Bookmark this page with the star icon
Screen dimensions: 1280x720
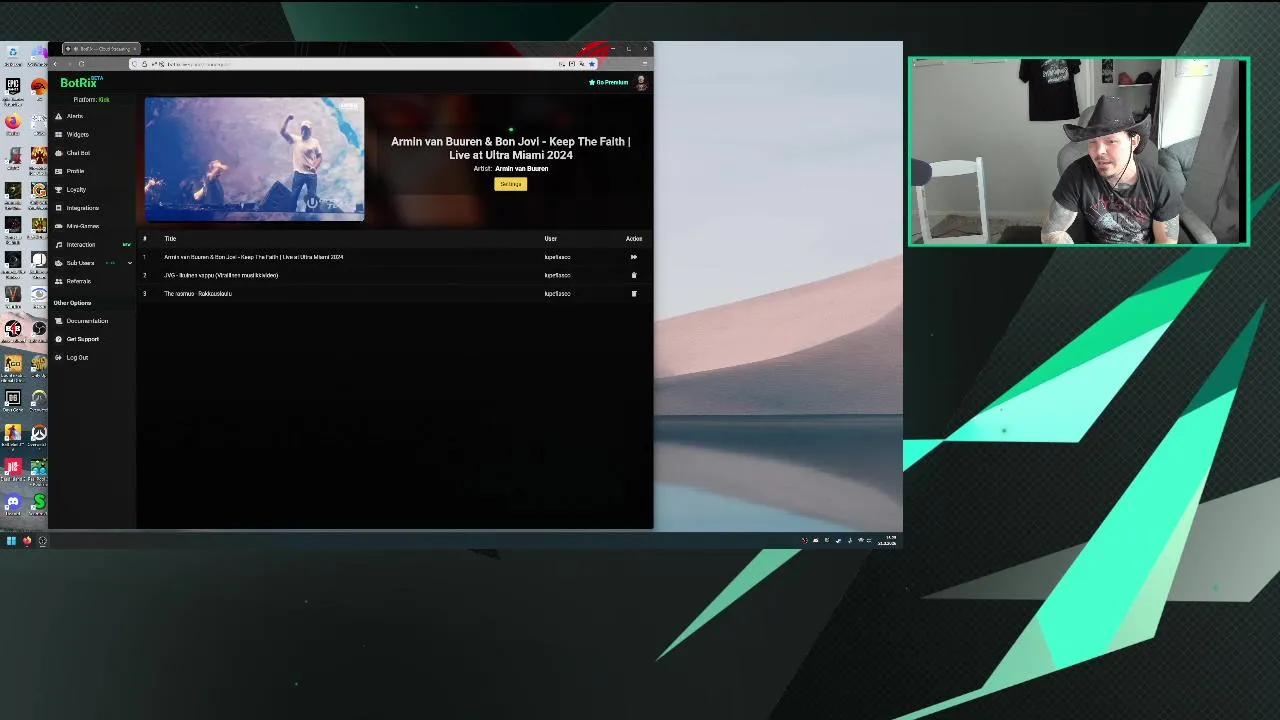coord(591,64)
